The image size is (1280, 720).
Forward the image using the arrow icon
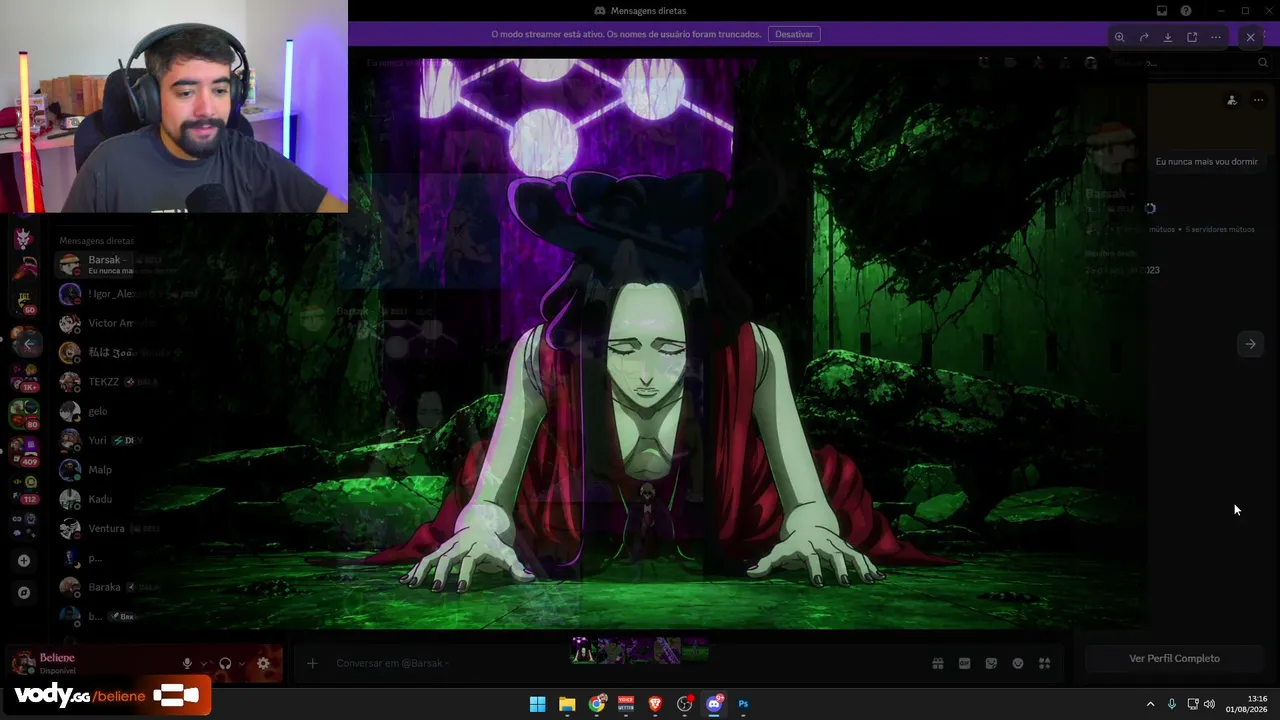[1144, 37]
